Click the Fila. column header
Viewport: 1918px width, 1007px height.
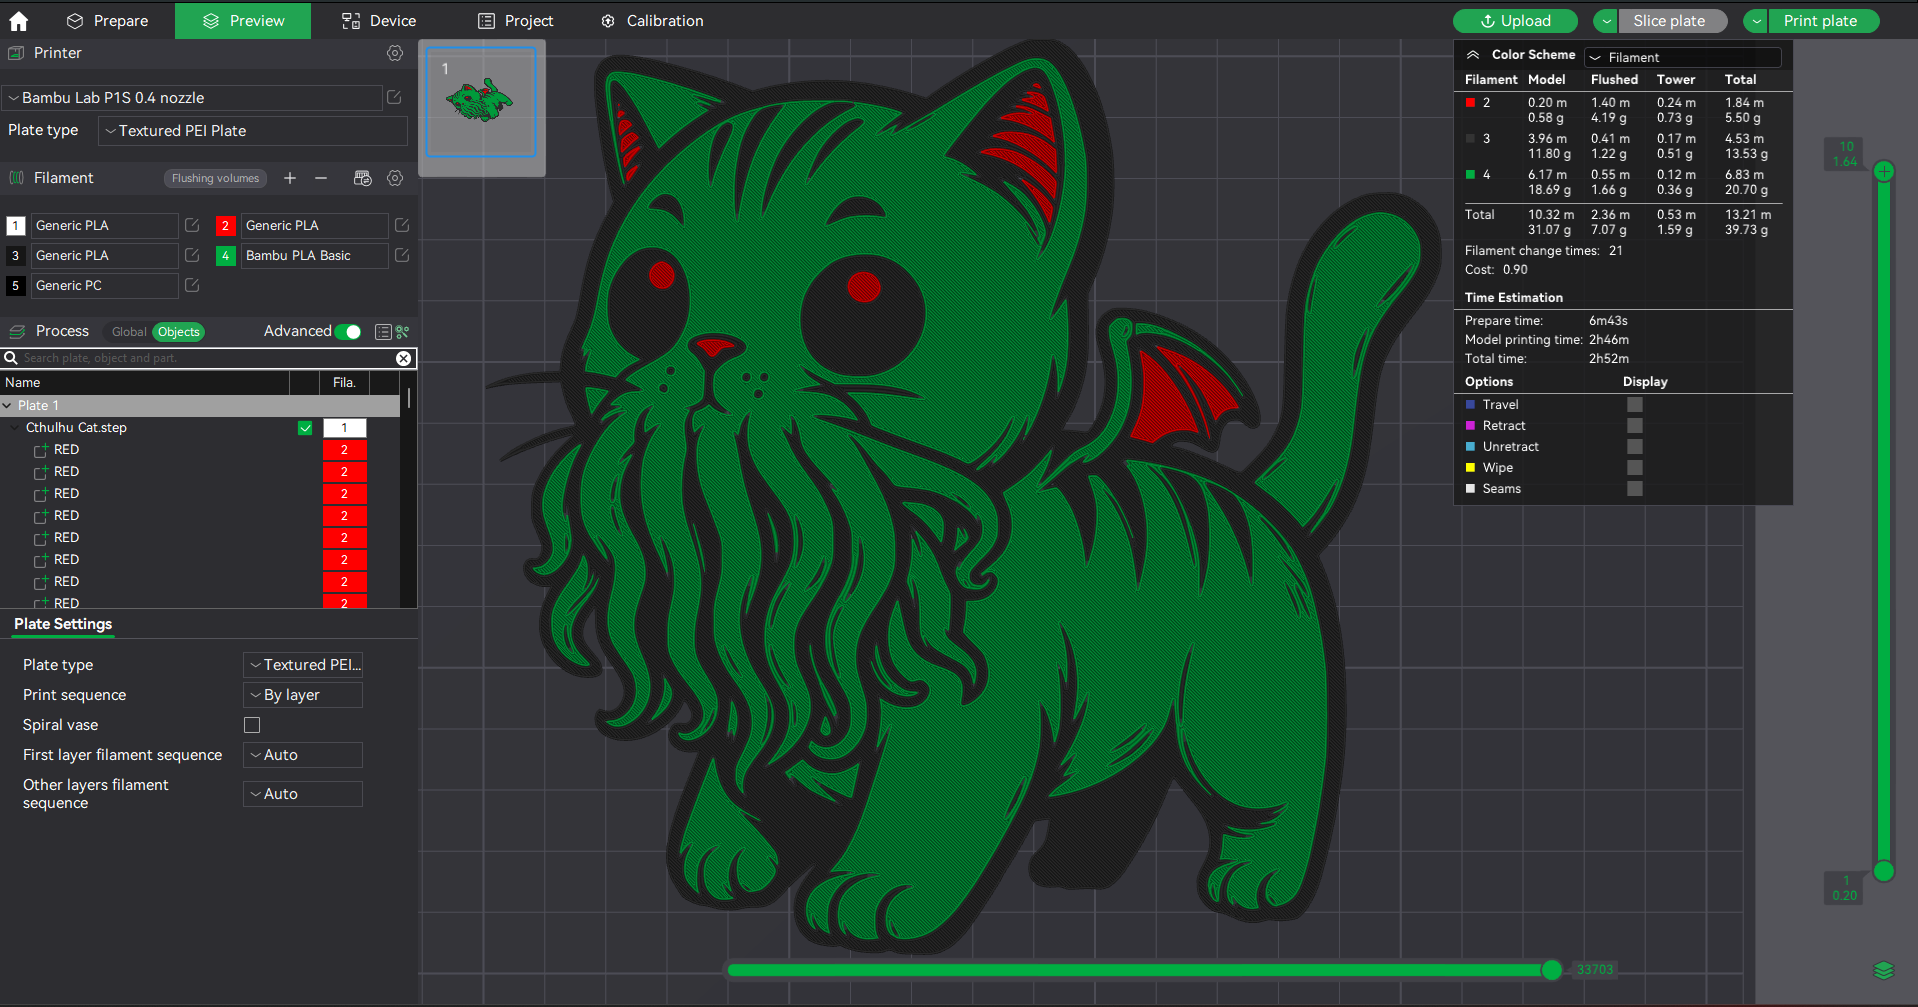[344, 383]
